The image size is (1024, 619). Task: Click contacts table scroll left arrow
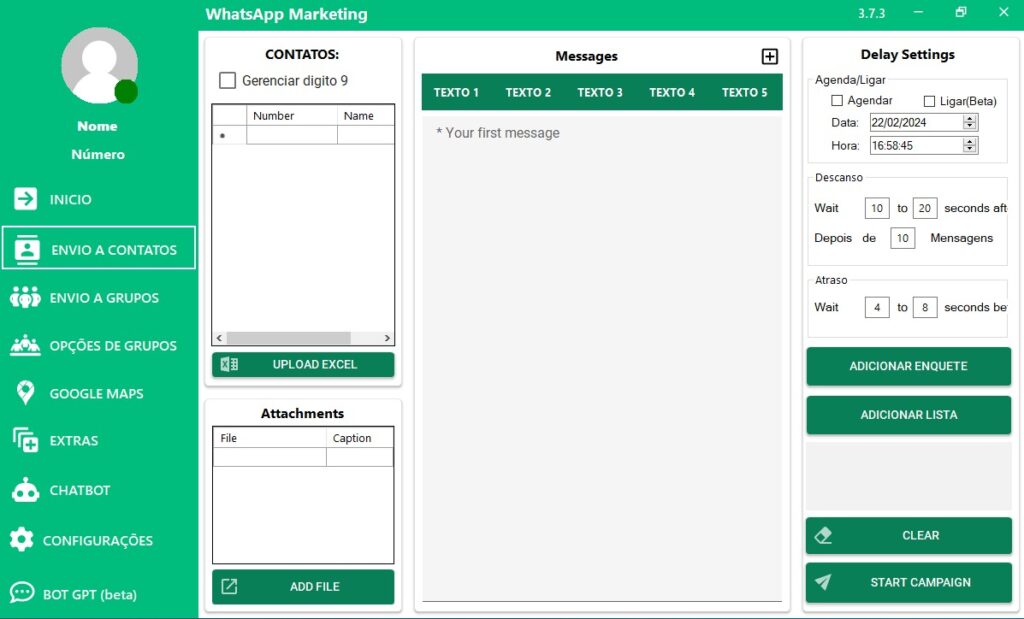[x=219, y=338]
